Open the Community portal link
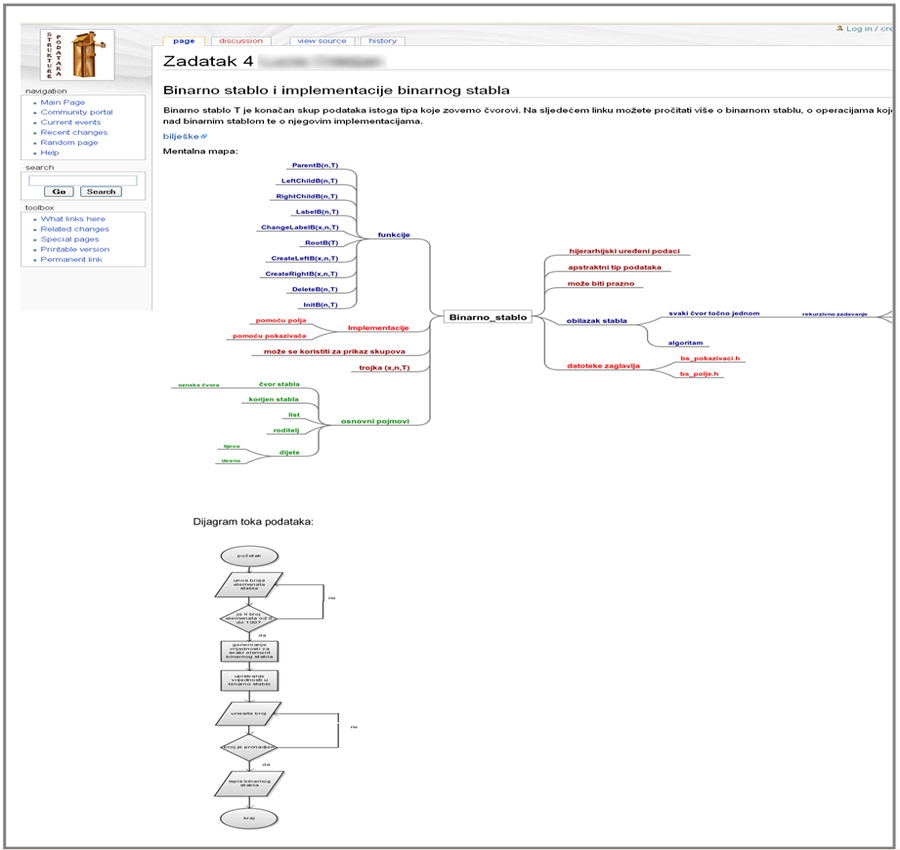 point(76,112)
